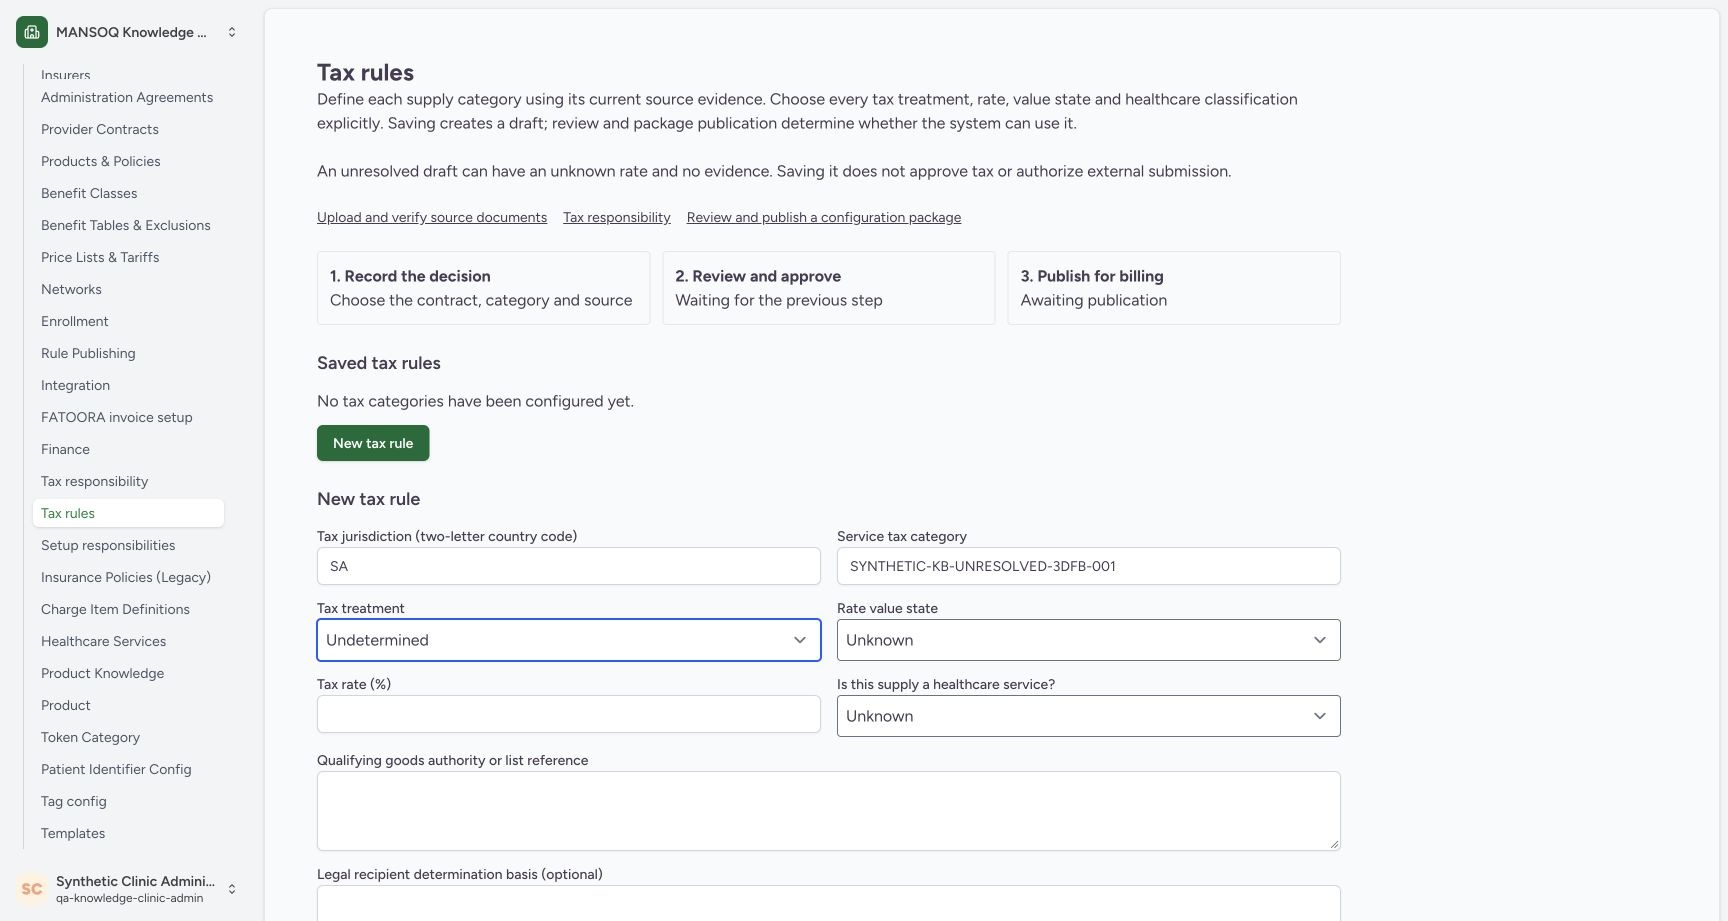Click the MANSOQ green building logo icon

[x=32, y=32]
